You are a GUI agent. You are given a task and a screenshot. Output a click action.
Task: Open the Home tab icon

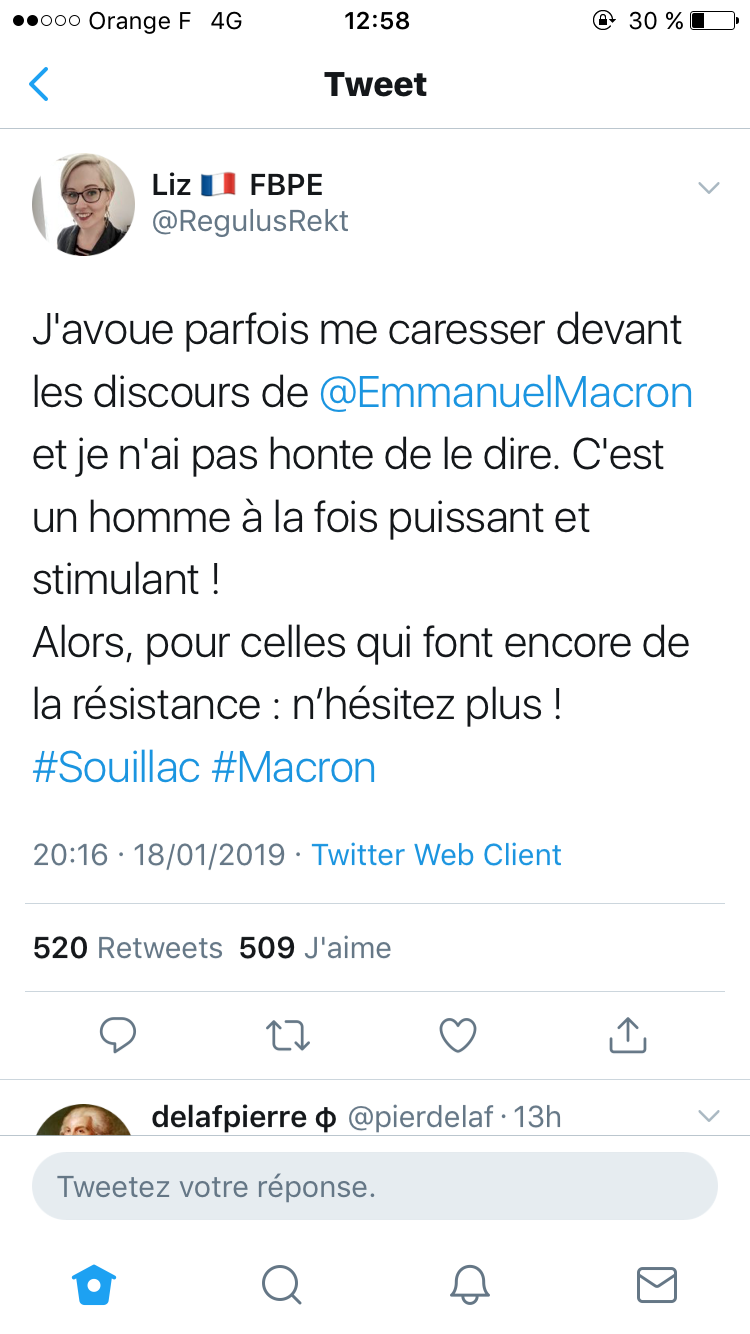(94, 1284)
